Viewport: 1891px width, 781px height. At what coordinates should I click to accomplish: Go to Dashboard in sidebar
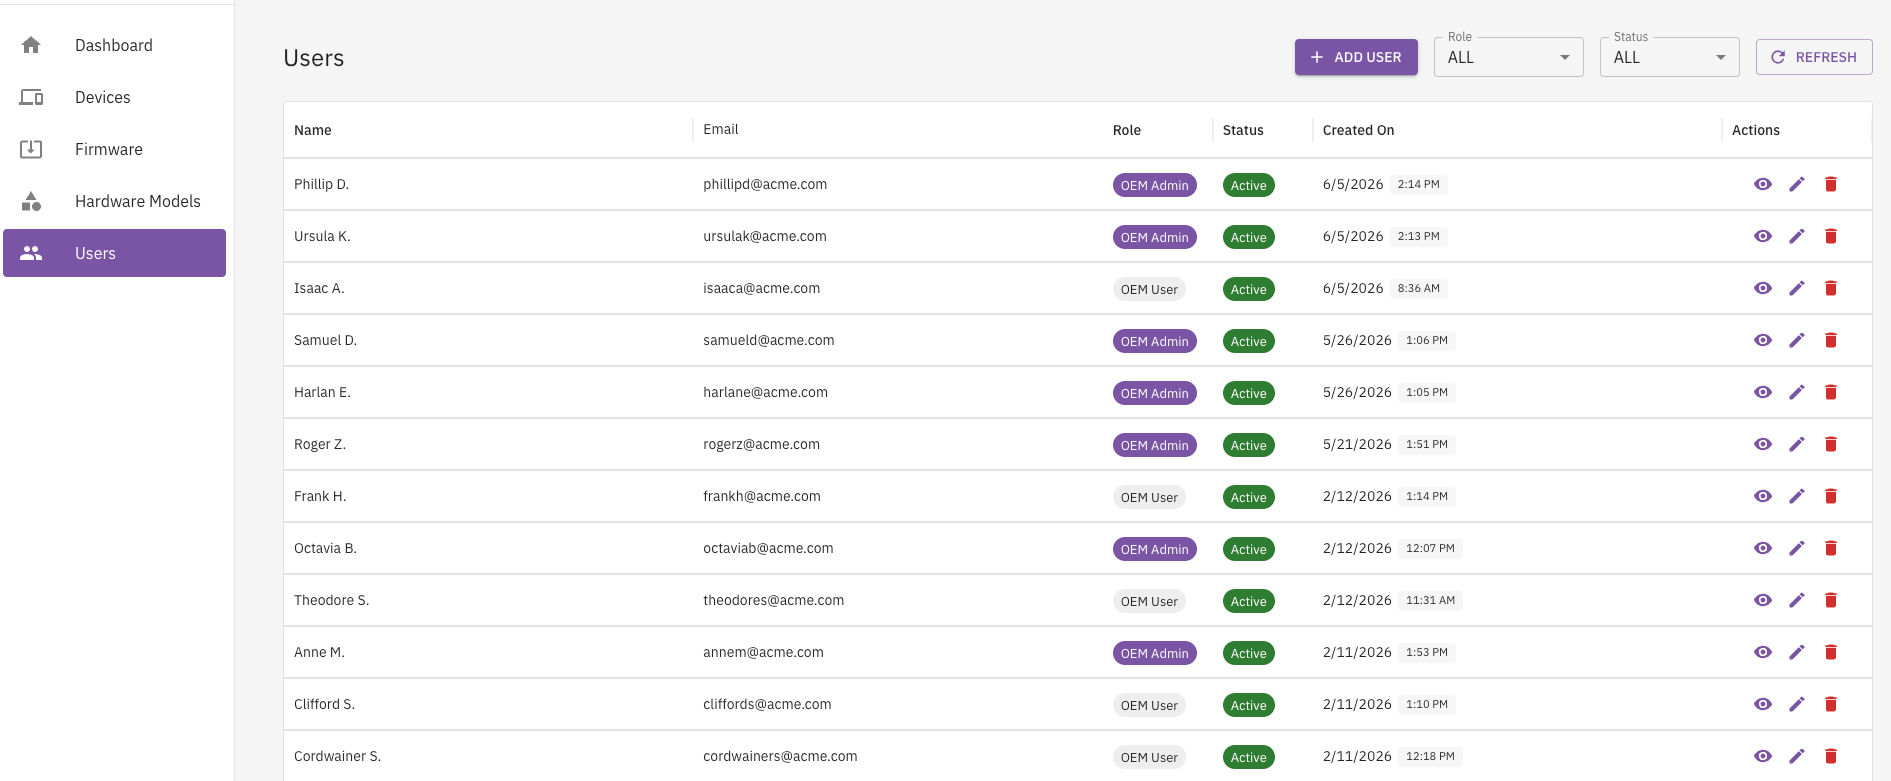pos(114,45)
